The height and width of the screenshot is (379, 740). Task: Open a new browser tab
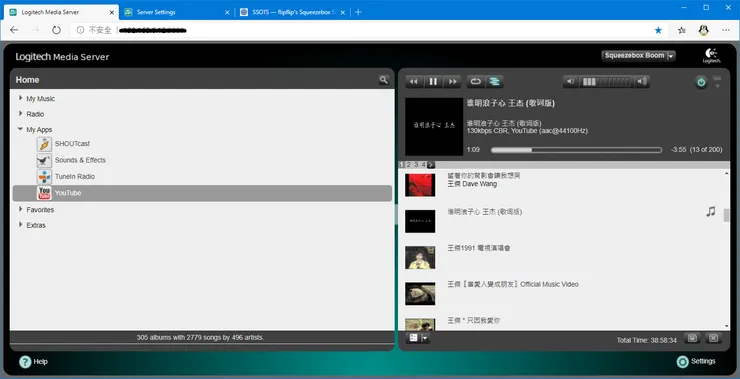pyautogui.click(x=358, y=12)
